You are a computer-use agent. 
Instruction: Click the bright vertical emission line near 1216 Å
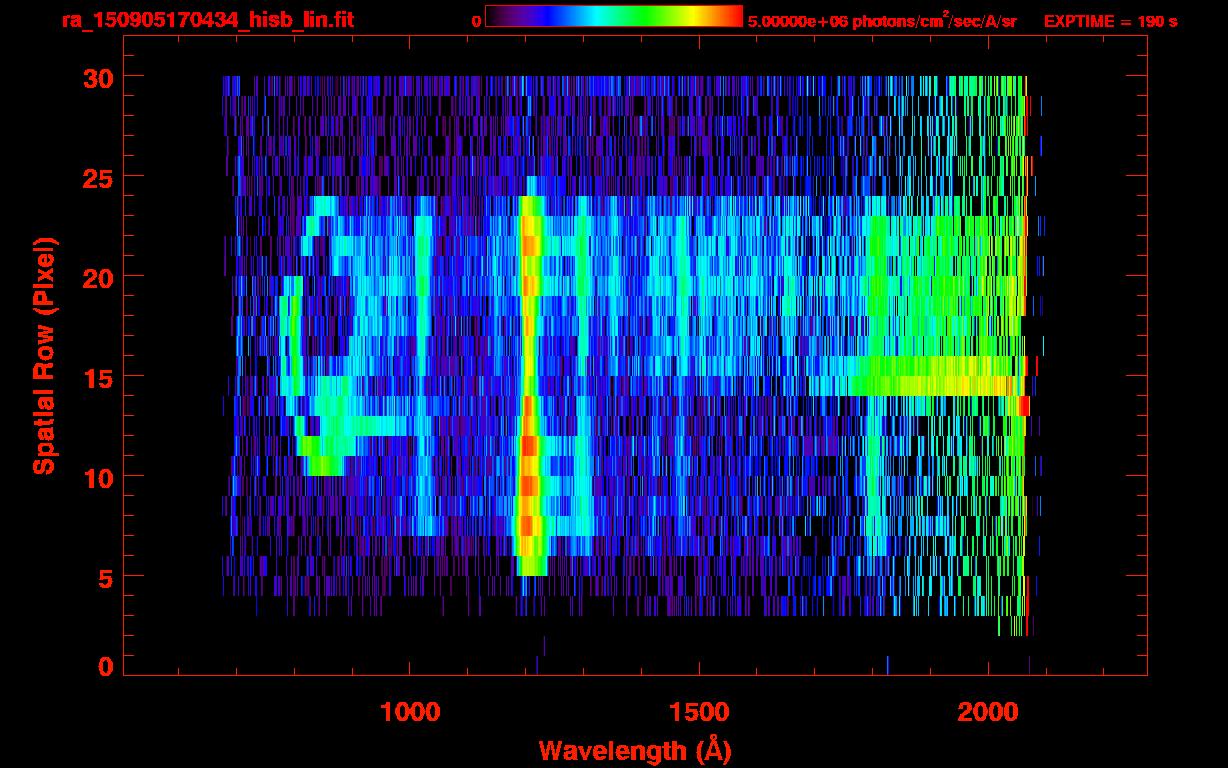(x=529, y=385)
